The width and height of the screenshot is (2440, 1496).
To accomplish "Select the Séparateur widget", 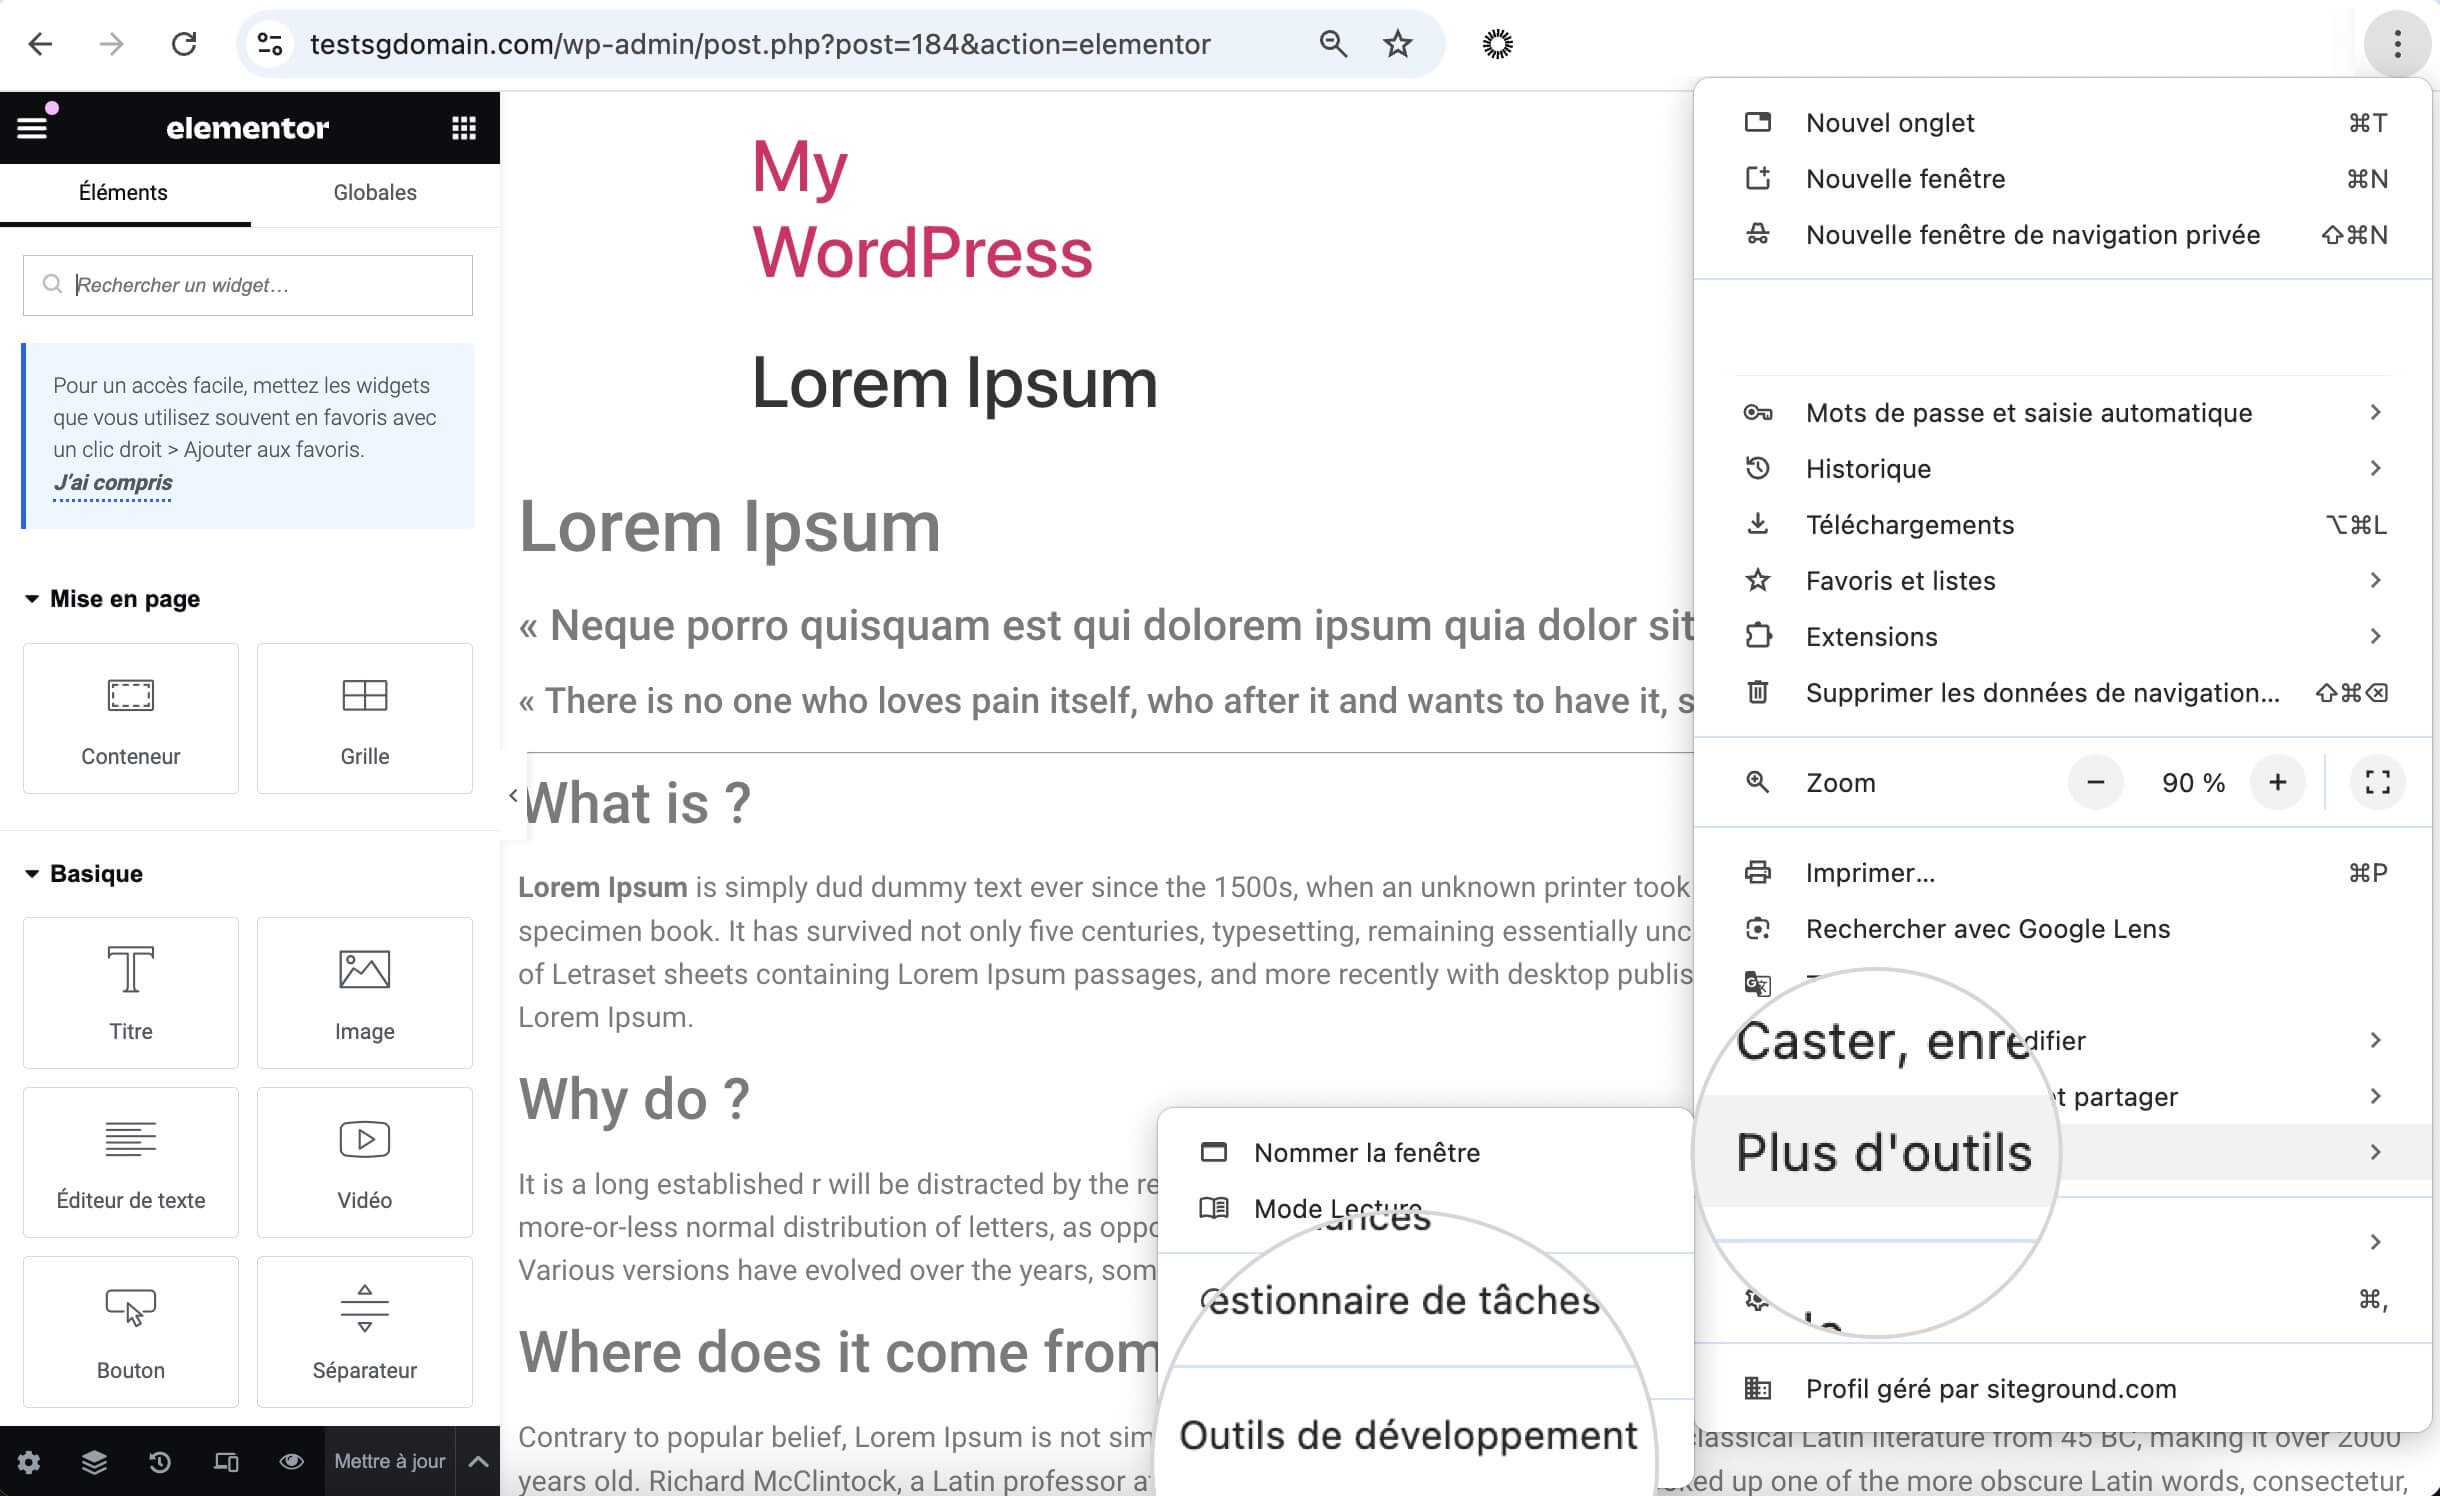I will (x=365, y=1331).
